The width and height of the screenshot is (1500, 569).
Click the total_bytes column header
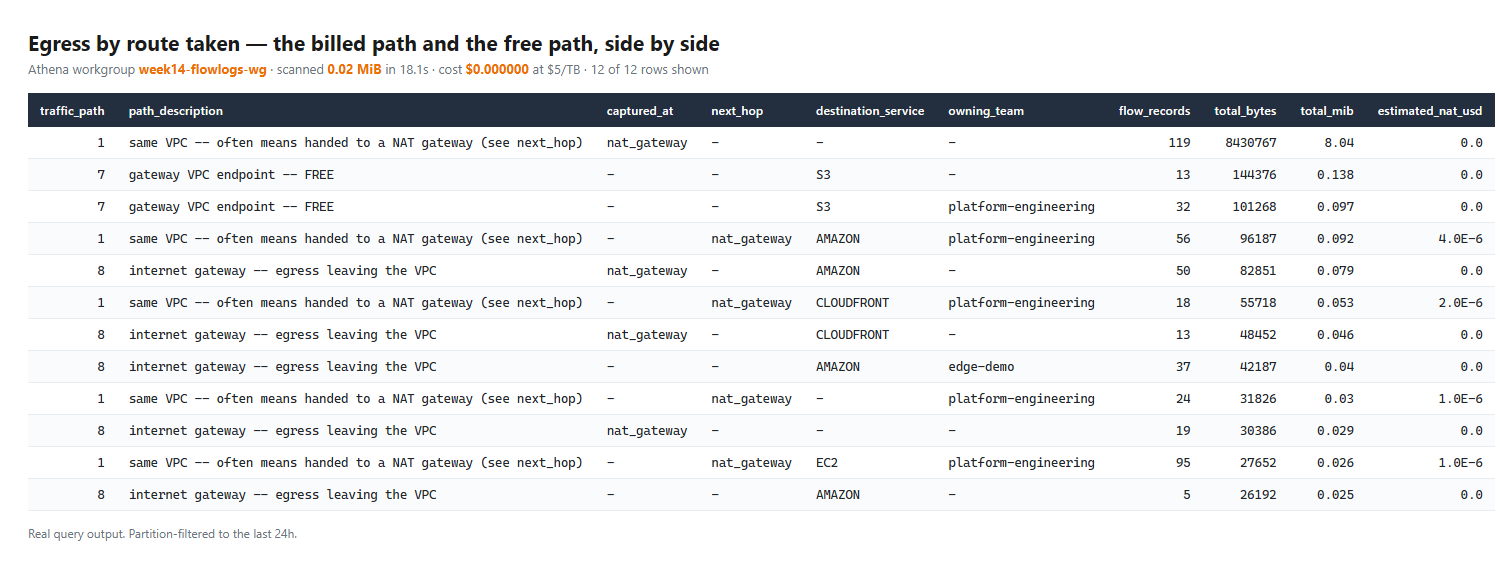1245,111
